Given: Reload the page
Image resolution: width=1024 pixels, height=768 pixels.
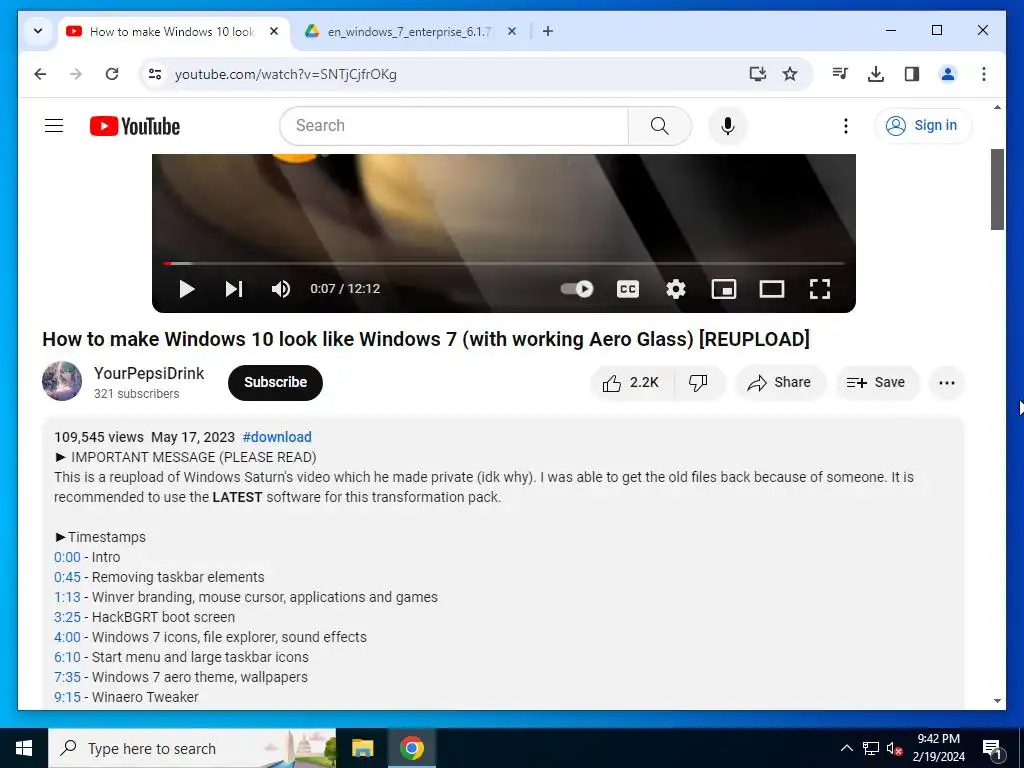Looking at the screenshot, I should 112,74.
